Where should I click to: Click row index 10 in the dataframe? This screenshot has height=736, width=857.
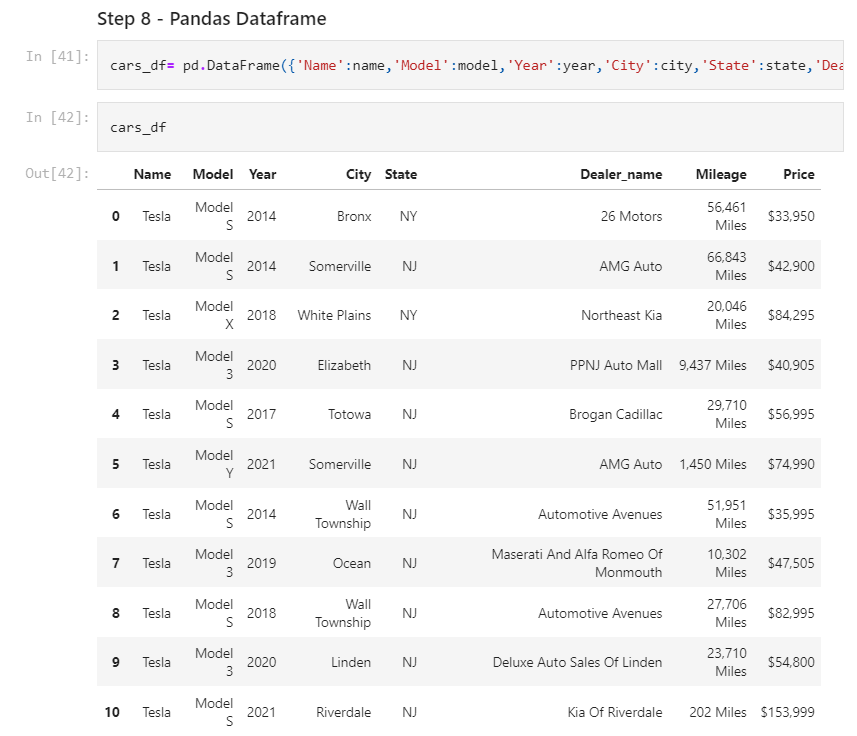coord(112,713)
